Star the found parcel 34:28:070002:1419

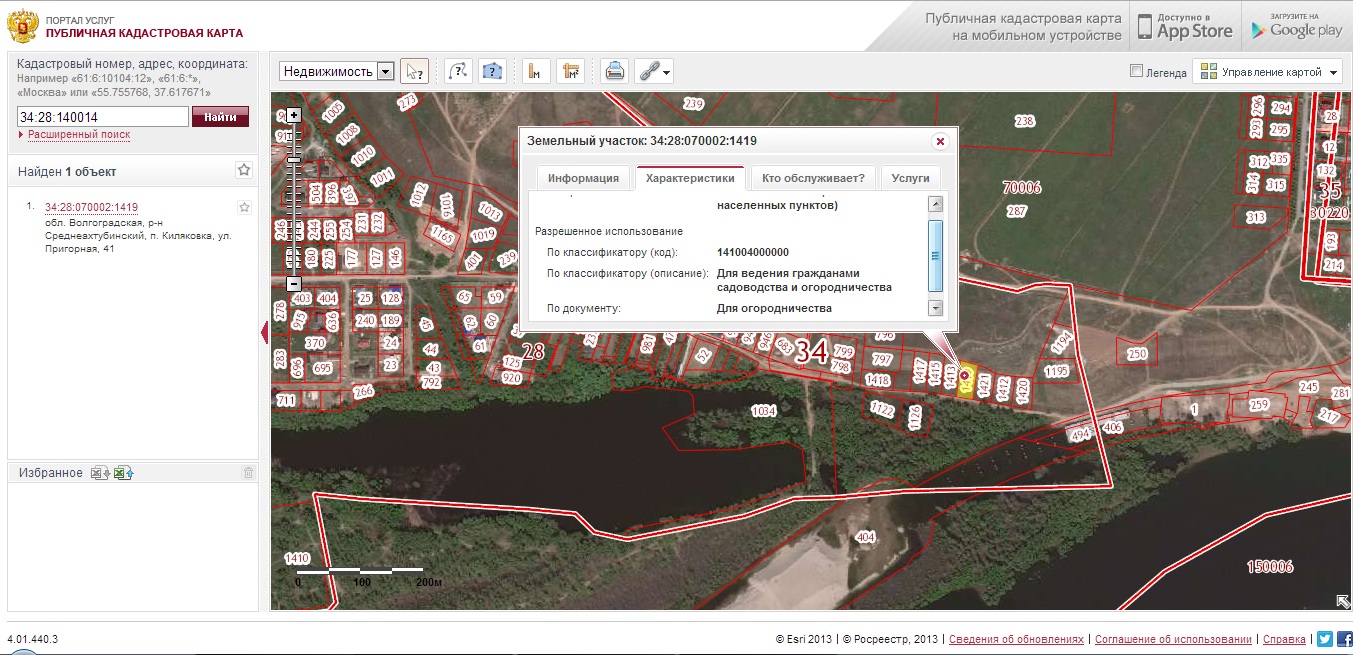tap(244, 207)
